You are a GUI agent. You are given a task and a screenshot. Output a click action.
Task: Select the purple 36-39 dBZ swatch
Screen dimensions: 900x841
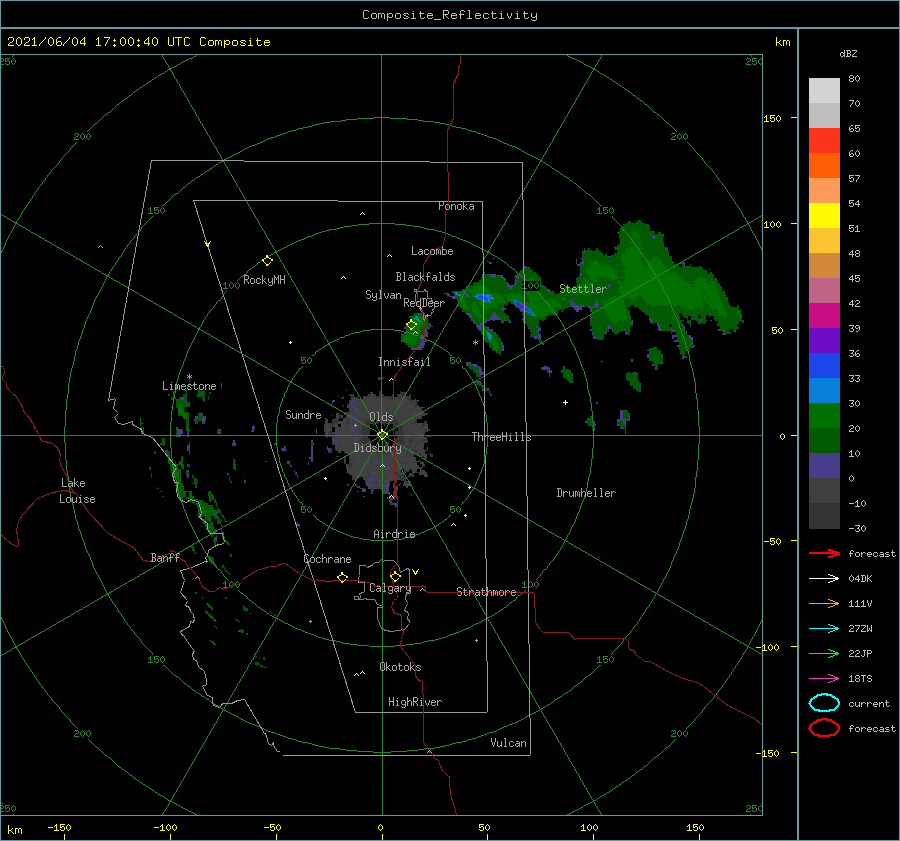coord(824,340)
